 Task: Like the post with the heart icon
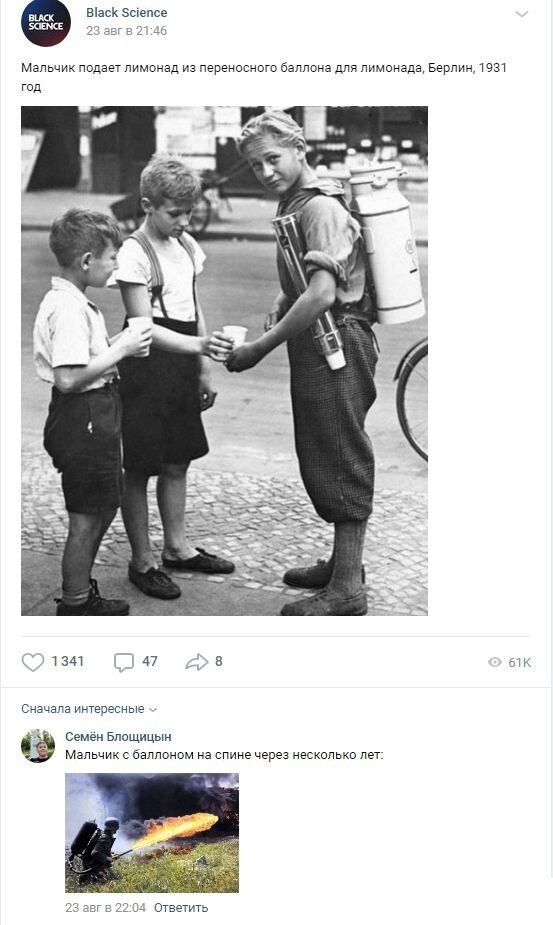click(x=33, y=662)
